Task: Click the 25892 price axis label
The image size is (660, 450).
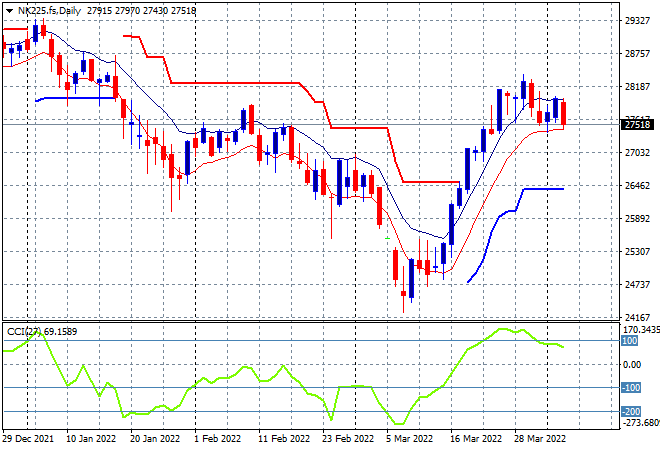Action: [637, 218]
